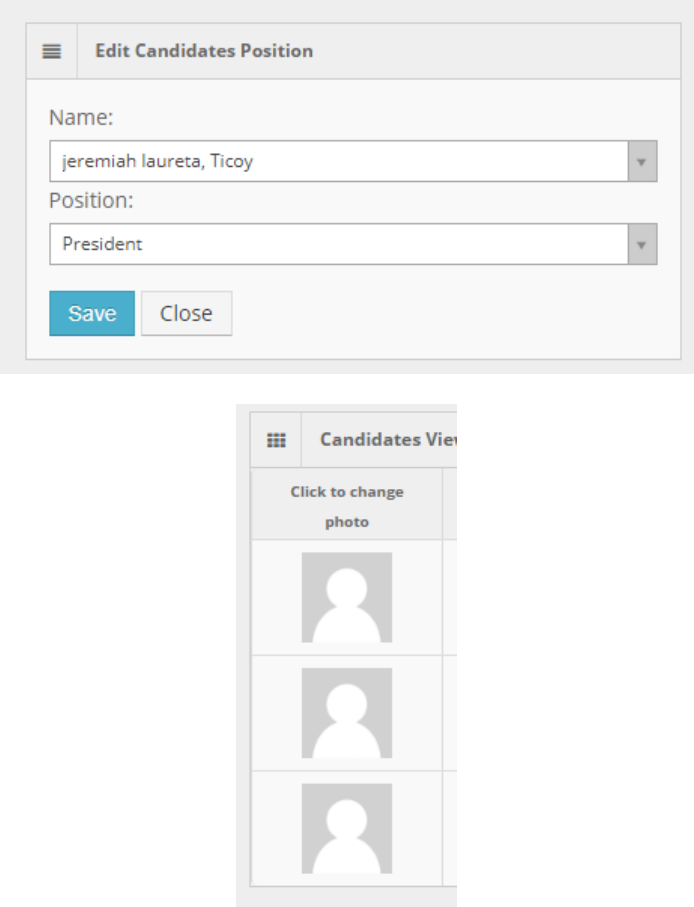The height and width of the screenshot is (907, 694).
Task: Click the list icon beside Edit Candidates Position
Action: pyautogui.click(x=52, y=51)
